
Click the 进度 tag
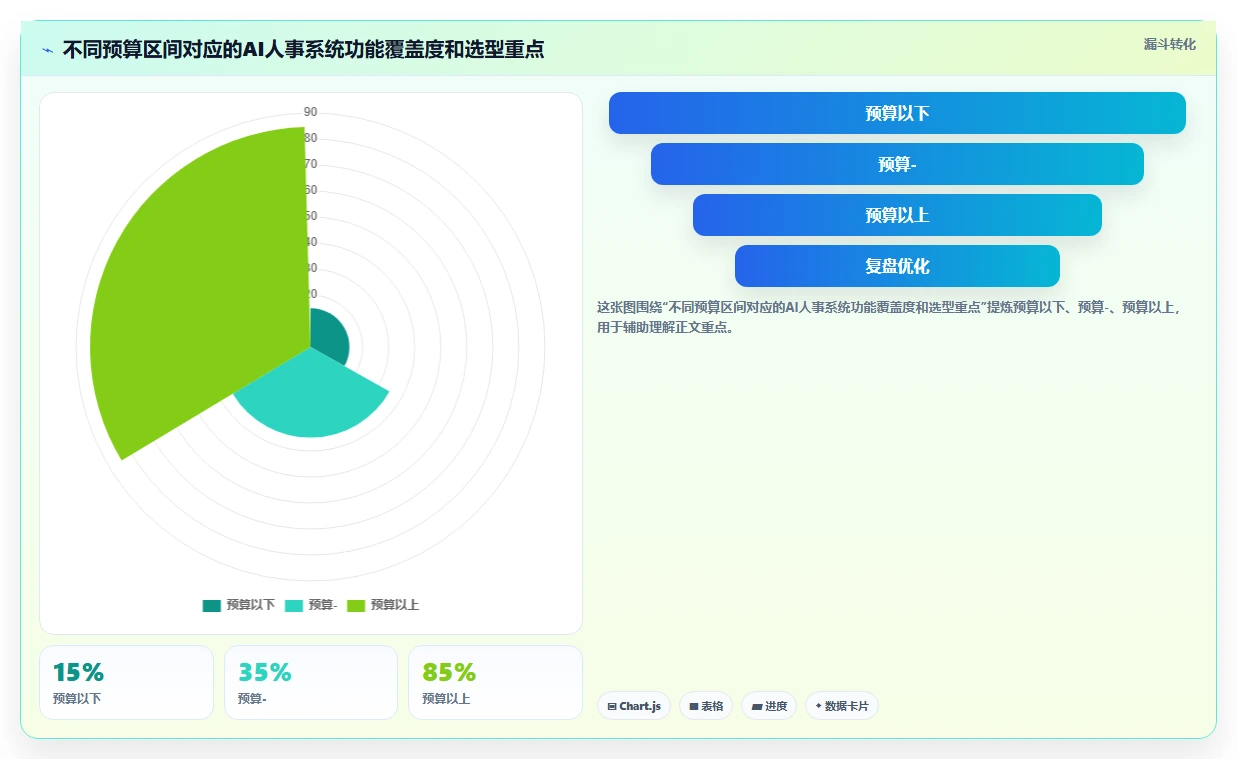tap(769, 706)
